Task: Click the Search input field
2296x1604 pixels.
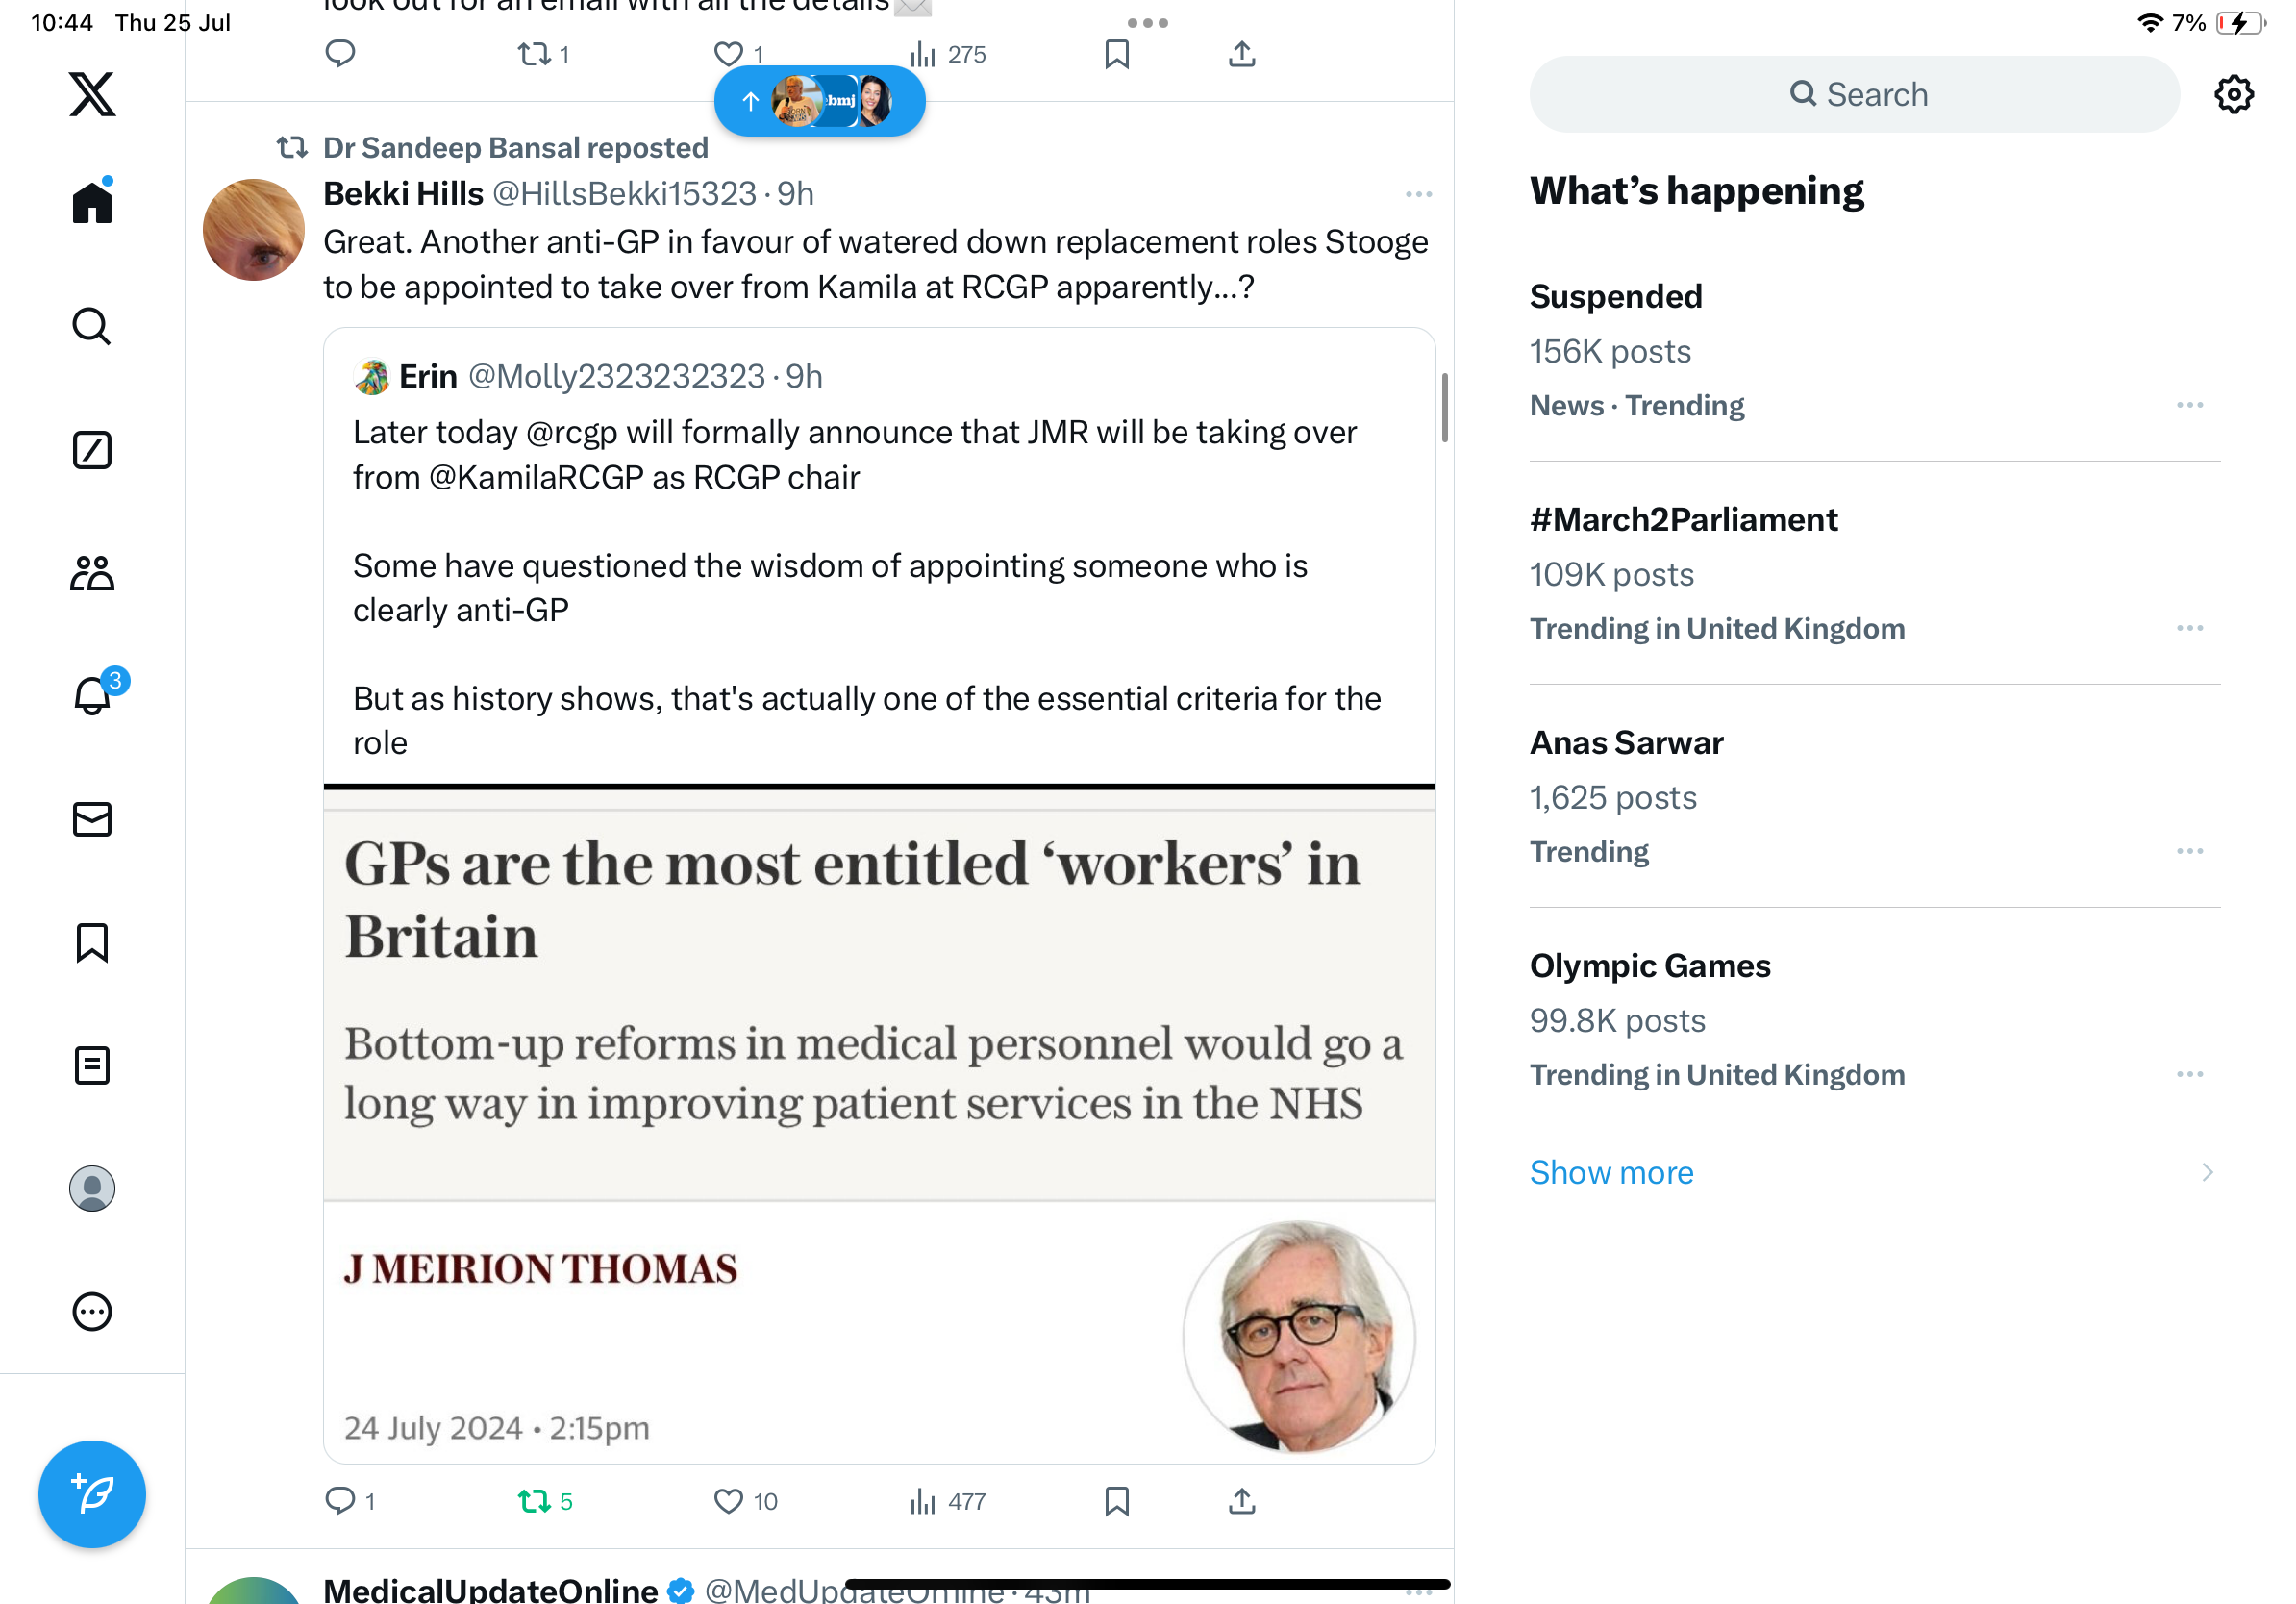Action: [x=1854, y=94]
